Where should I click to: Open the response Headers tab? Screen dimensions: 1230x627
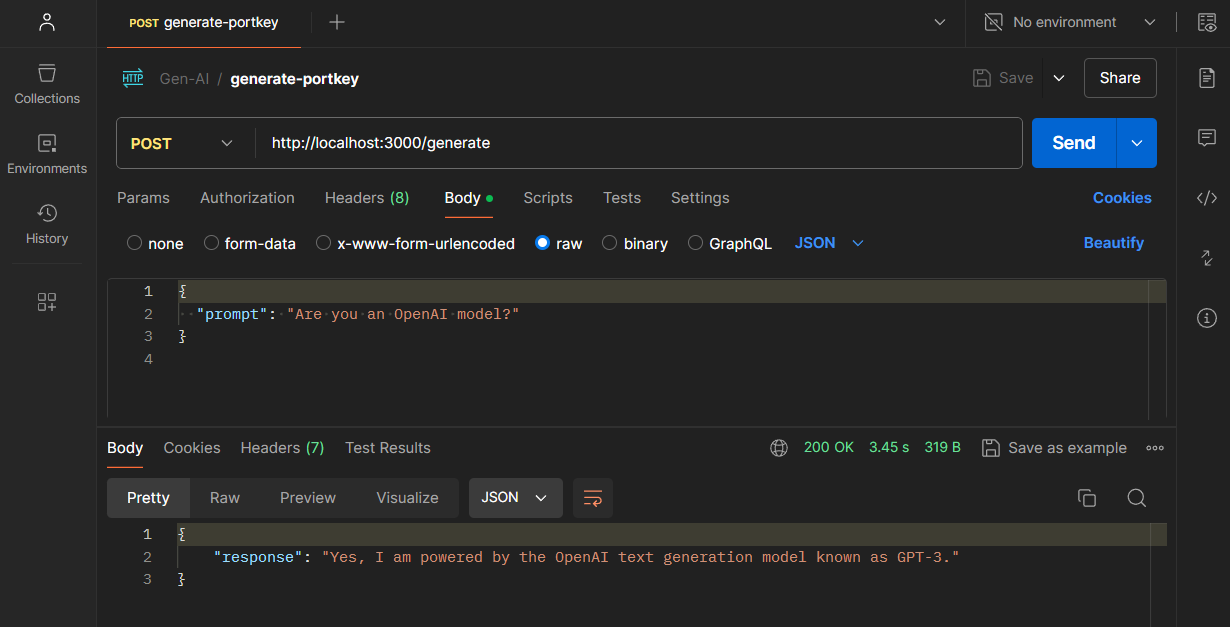coord(282,448)
